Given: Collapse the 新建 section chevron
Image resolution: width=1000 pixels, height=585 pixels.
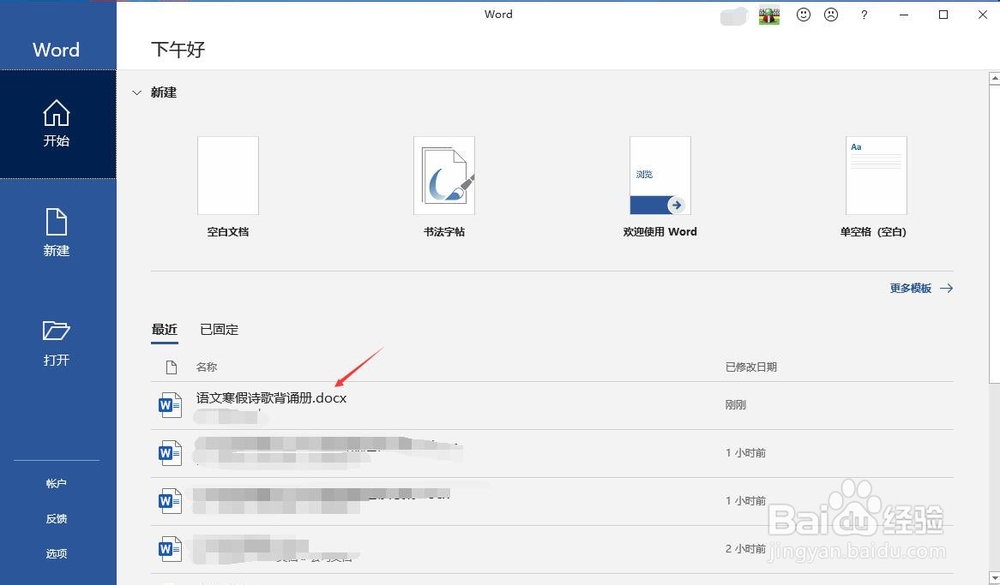Looking at the screenshot, I should pyautogui.click(x=136, y=93).
